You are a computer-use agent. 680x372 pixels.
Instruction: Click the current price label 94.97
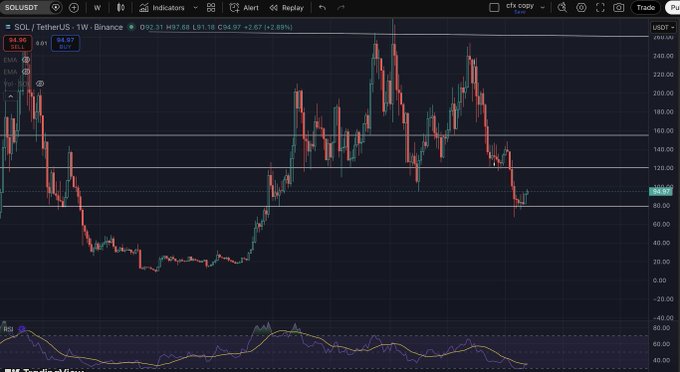pyautogui.click(x=660, y=191)
